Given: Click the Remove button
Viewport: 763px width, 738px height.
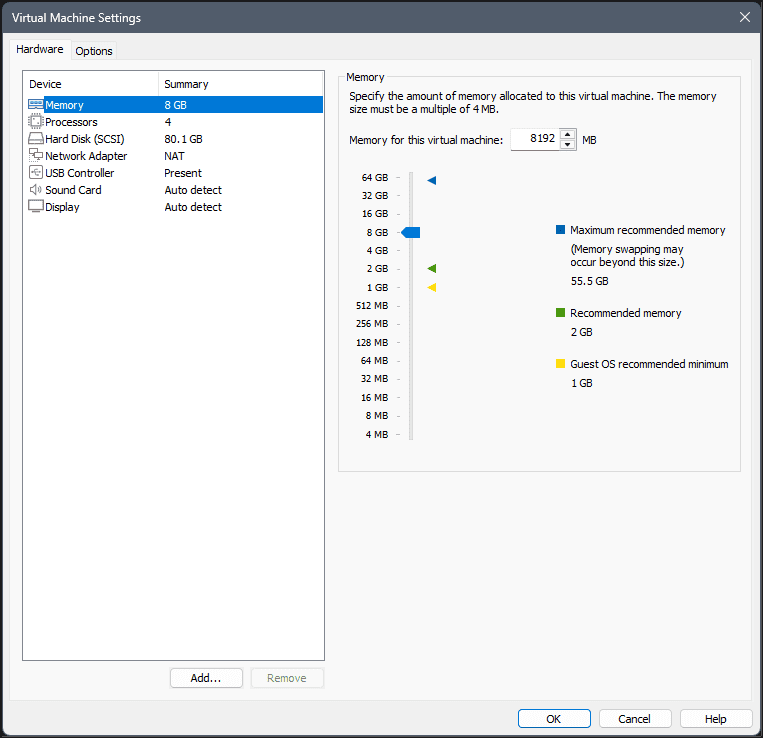Looking at the screenshot, I should point(287,678).
